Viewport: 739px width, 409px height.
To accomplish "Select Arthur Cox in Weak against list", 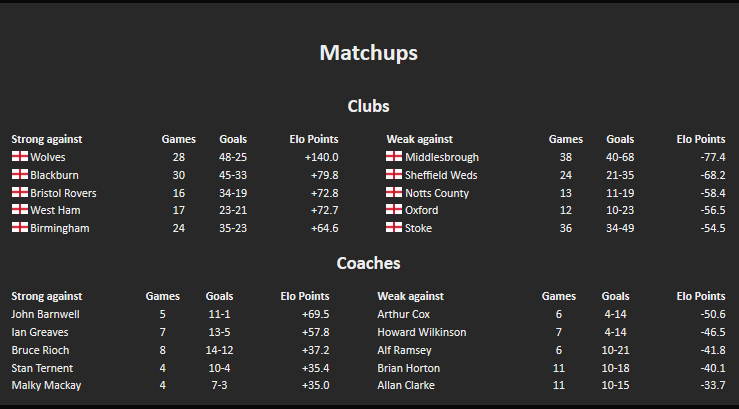I will 403,314.
